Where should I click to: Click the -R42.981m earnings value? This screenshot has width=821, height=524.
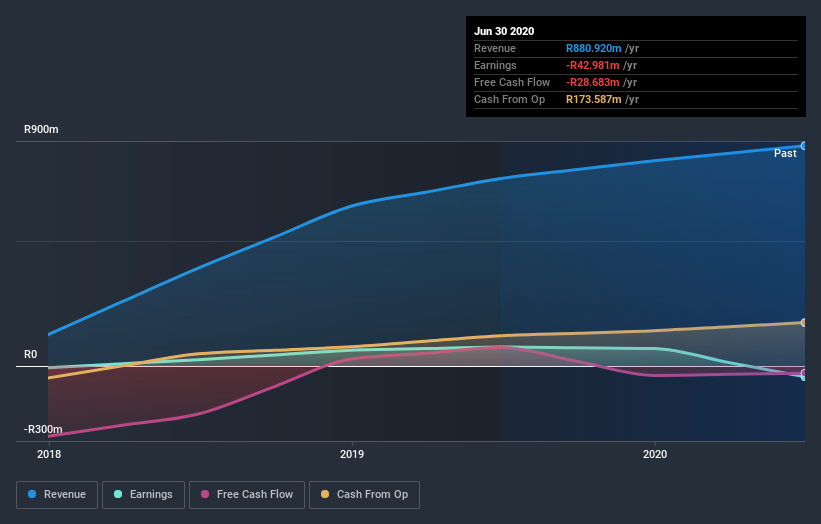coord(593,65)
